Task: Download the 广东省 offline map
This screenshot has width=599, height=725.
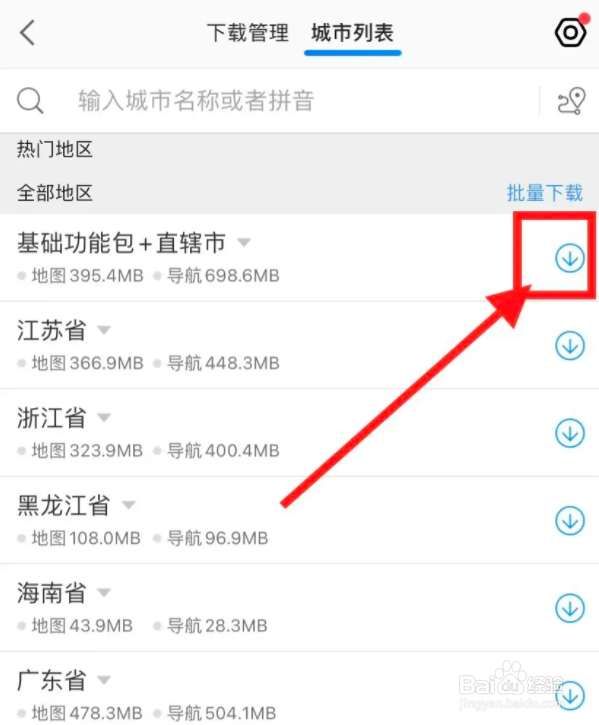Action: 569,695
